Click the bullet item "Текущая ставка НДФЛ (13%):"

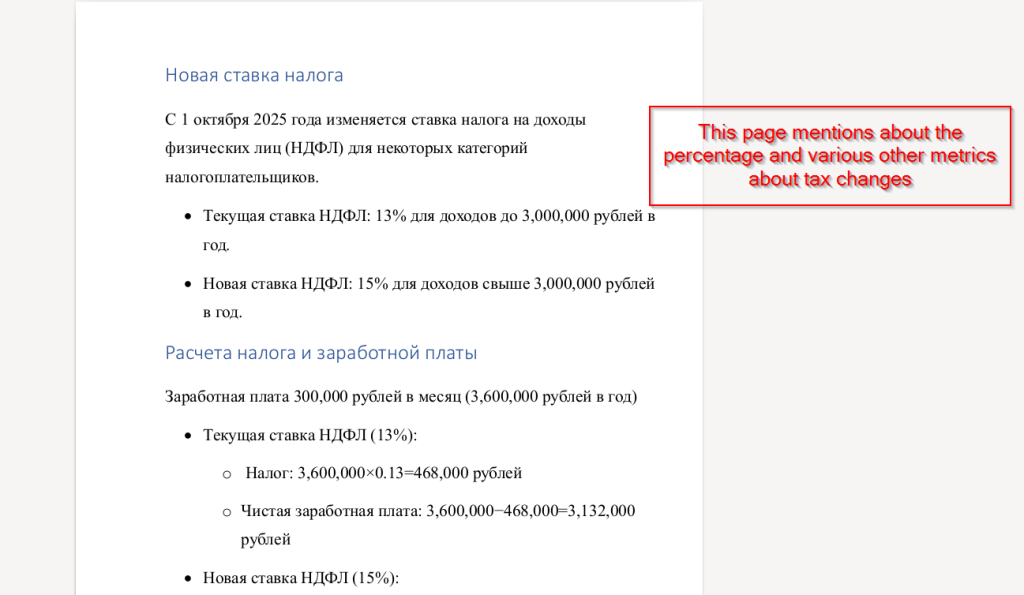(x=309, y=435)
